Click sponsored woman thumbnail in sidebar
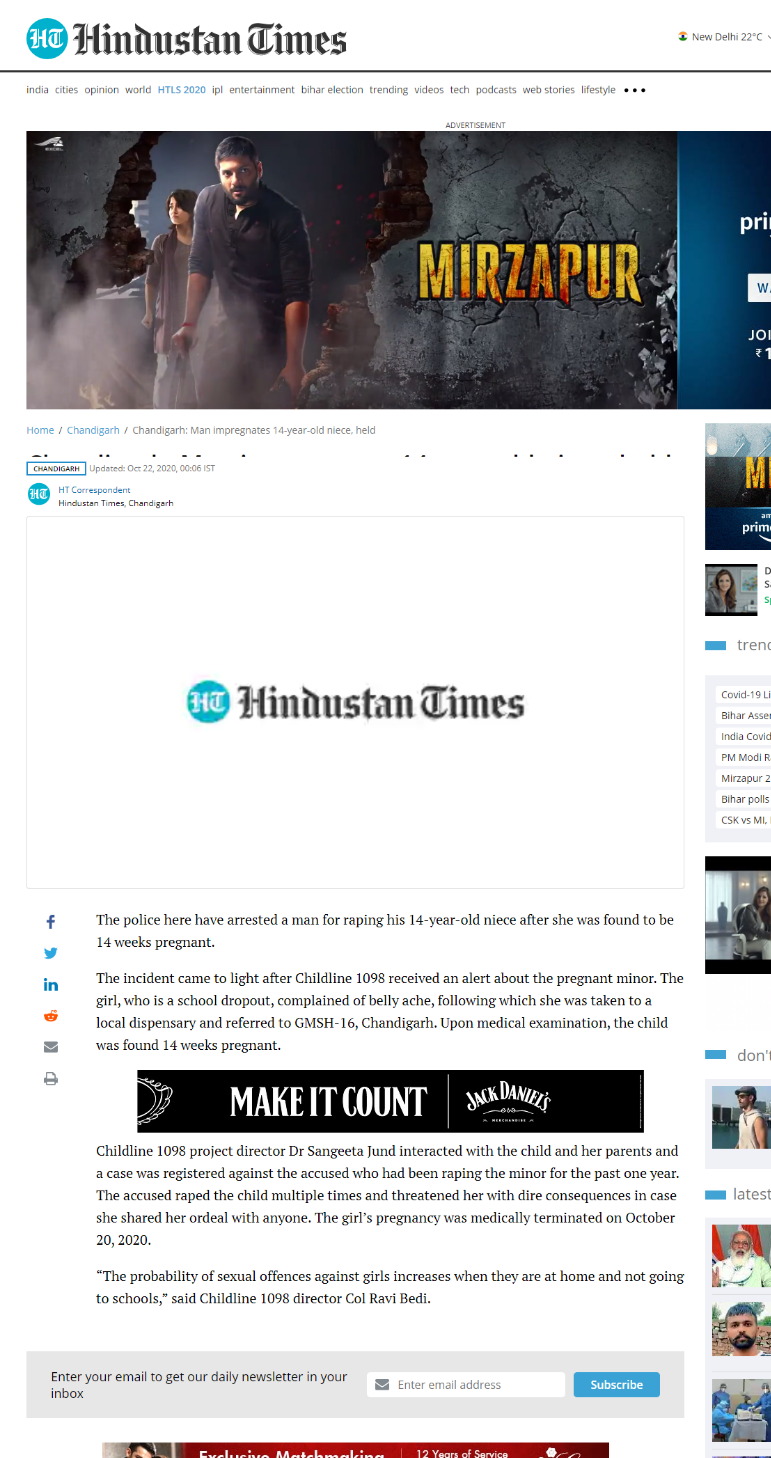 coord(731,590)
